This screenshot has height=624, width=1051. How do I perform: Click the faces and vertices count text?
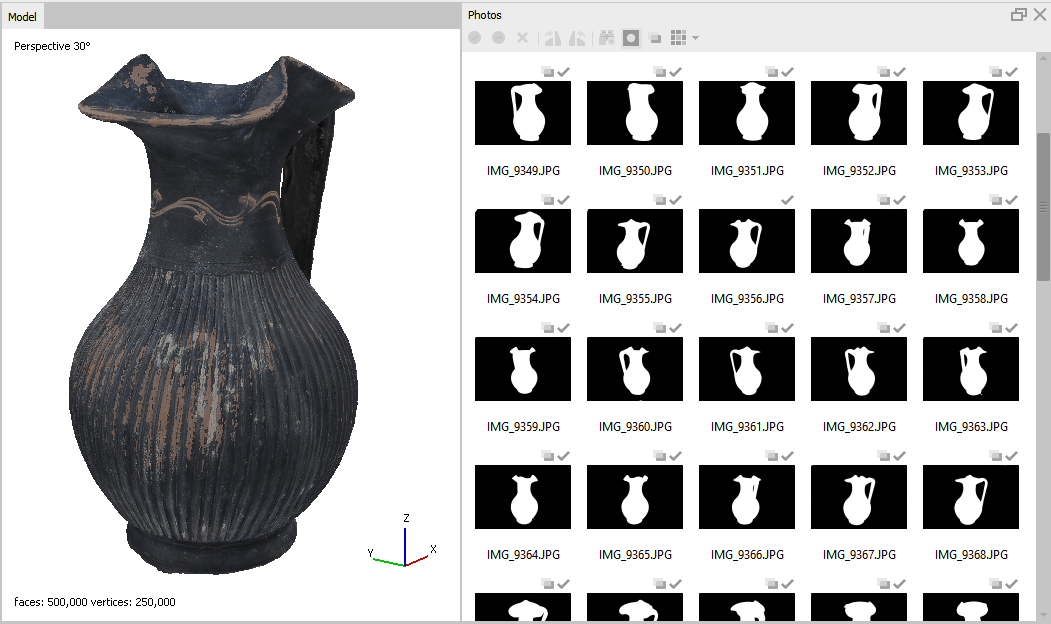(x=95, y=602)
